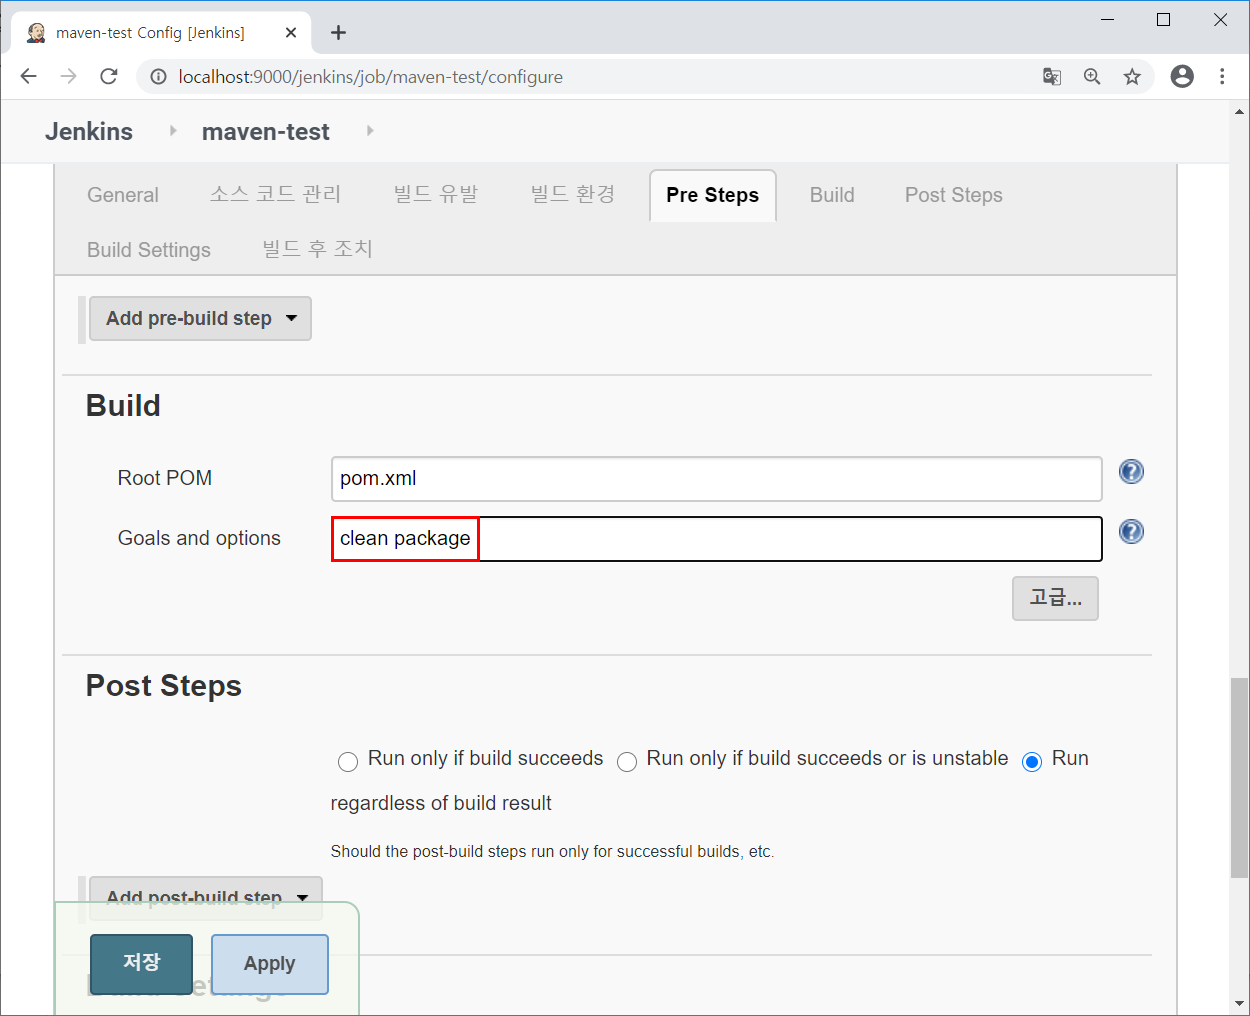This screenshot has width=1250, height=1016.
Task: Click the 고급... advanced button
Action: point(1055,598)
